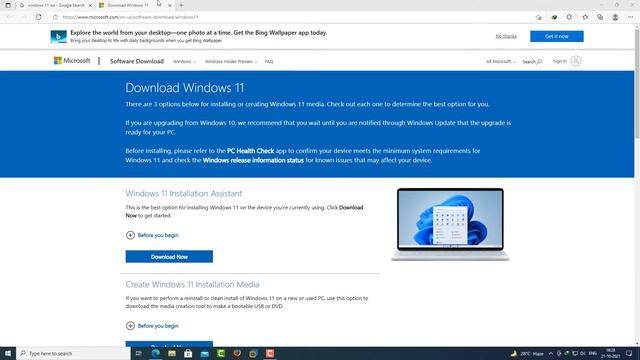This screenshot has width=640, height=360.
Task: Reload the page with refresh icon
Action: click(38, 17)
